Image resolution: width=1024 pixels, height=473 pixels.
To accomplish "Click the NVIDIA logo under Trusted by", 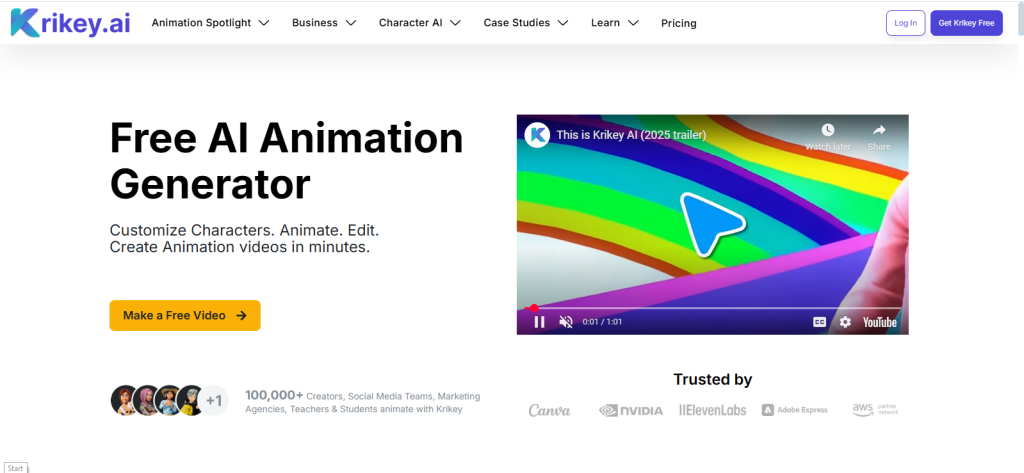I will tap(631, 410).
